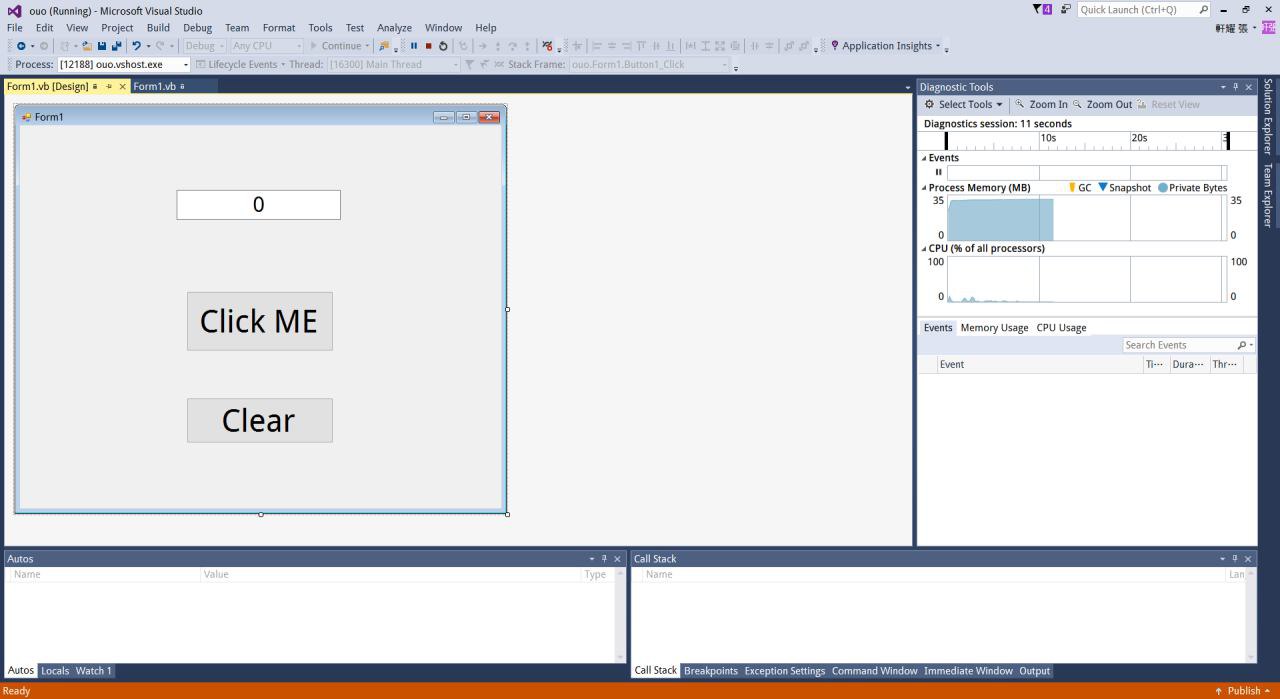Toggle auto-hide pin on Diagnostic Tools panel

pos(1235,87)
